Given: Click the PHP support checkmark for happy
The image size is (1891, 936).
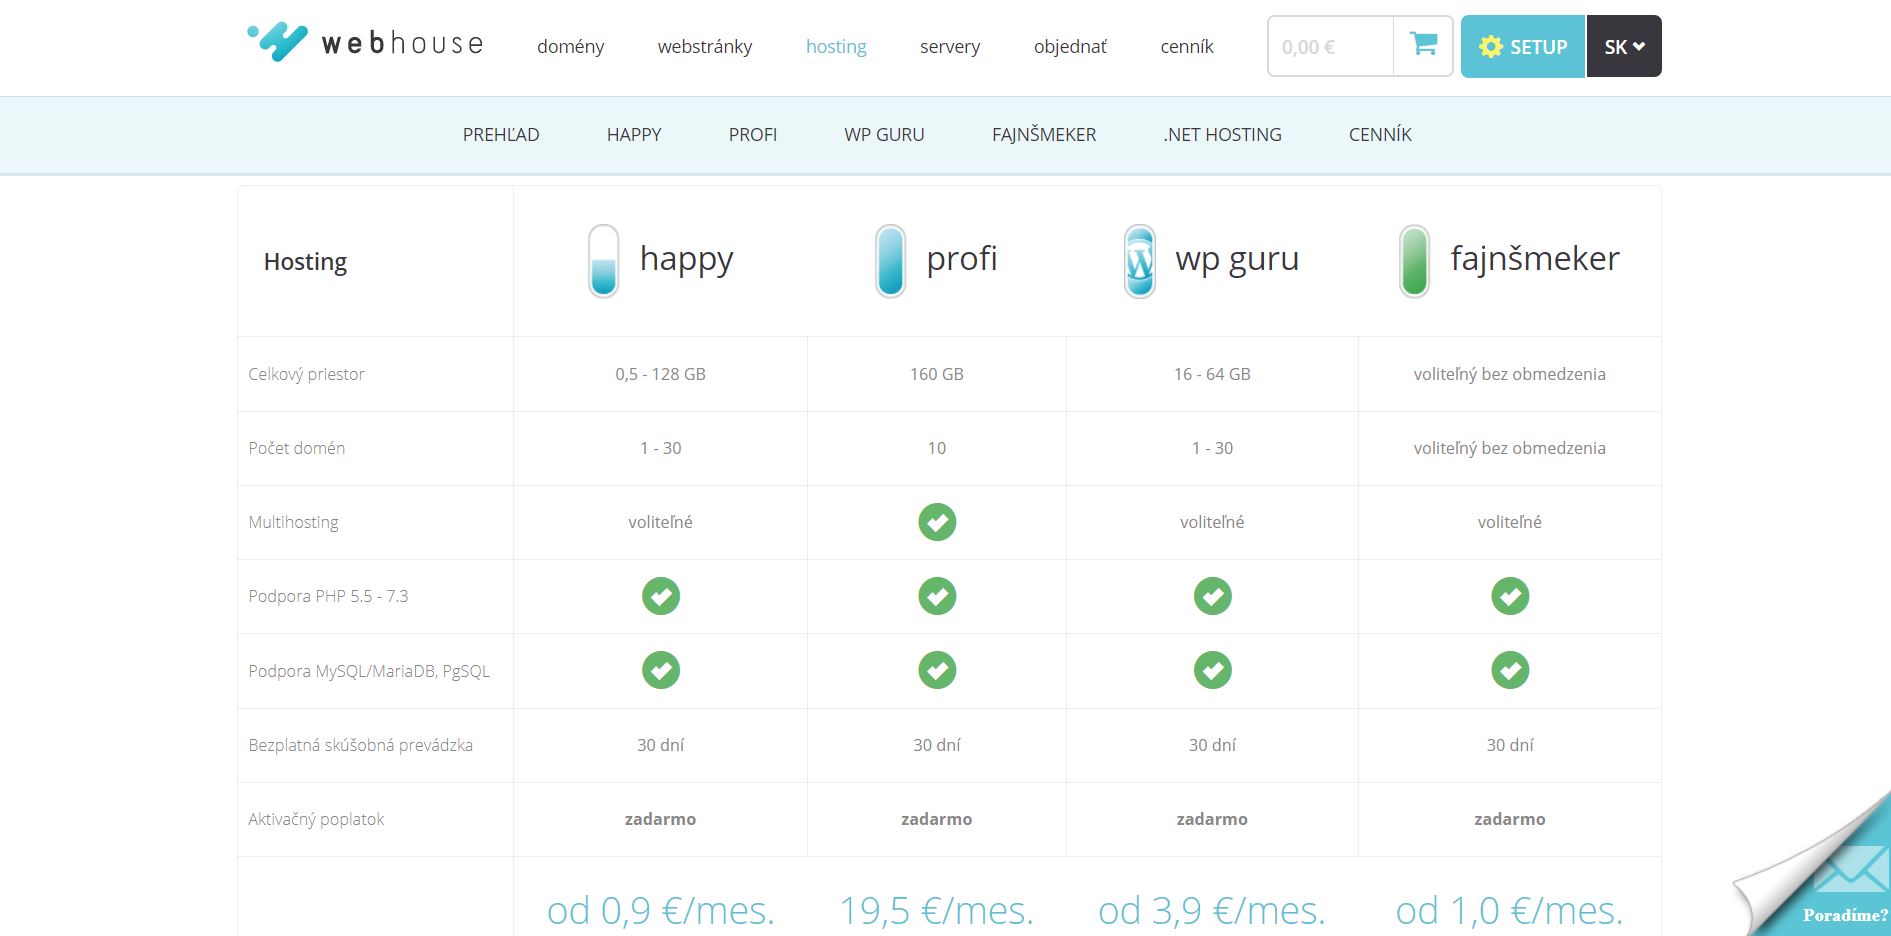Looking at the screenshot, I should 661,596.
